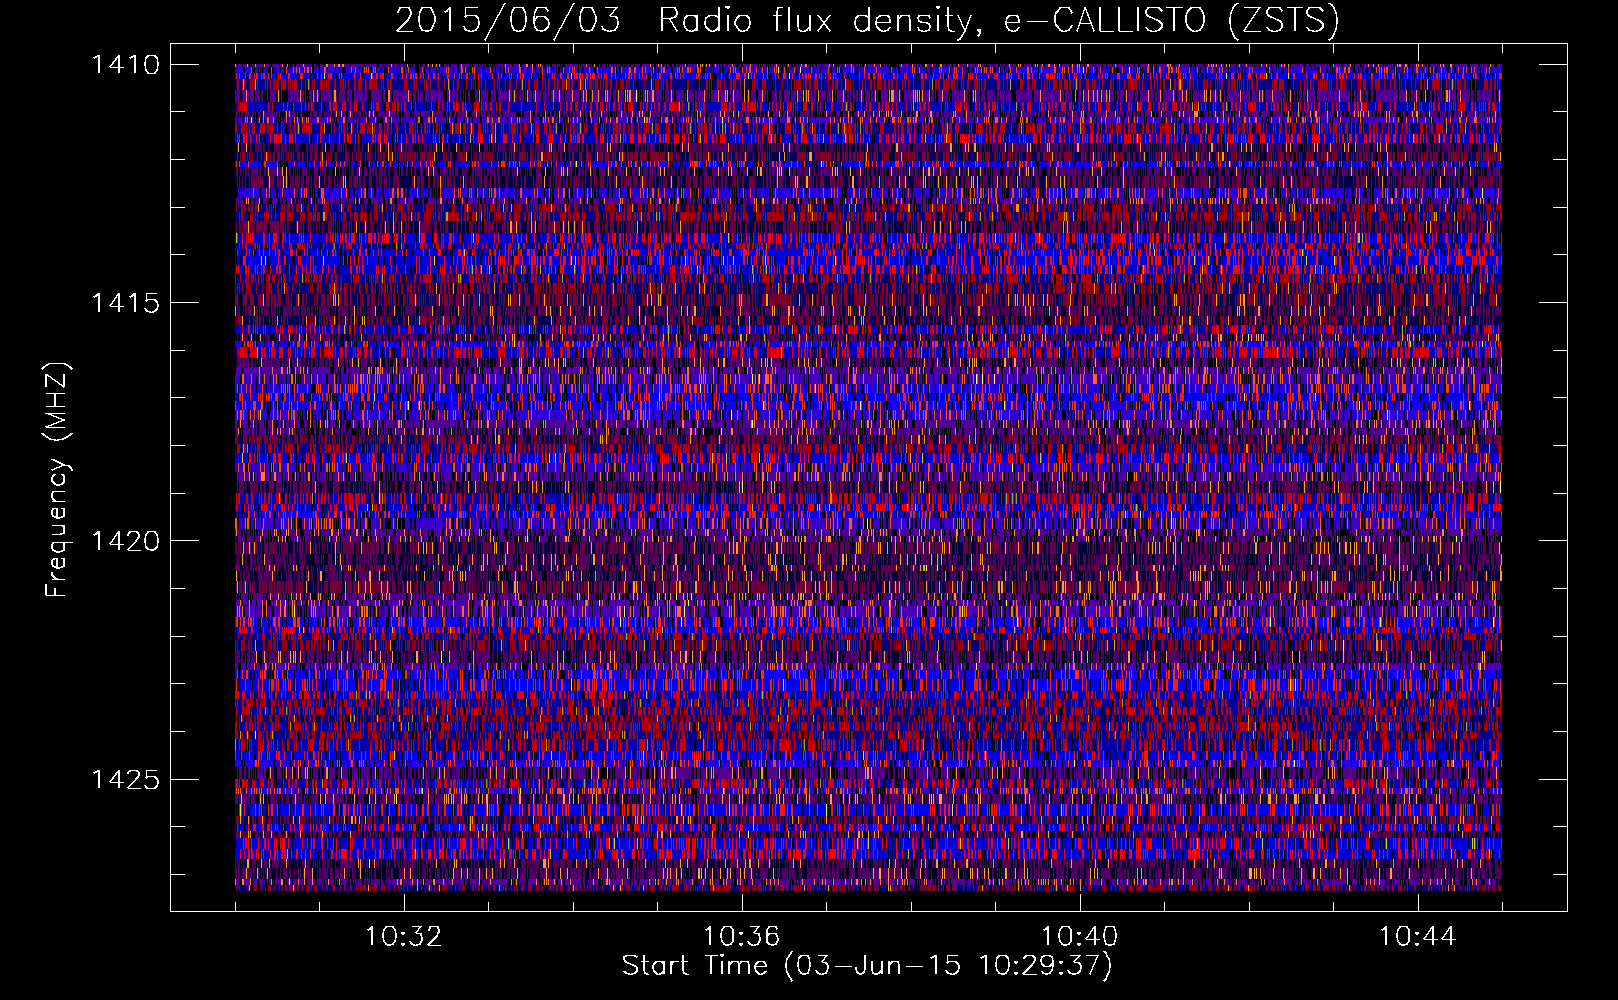Click the 10:40 time tick label
The image size is (1618, 1000).
pos(1079,937)
